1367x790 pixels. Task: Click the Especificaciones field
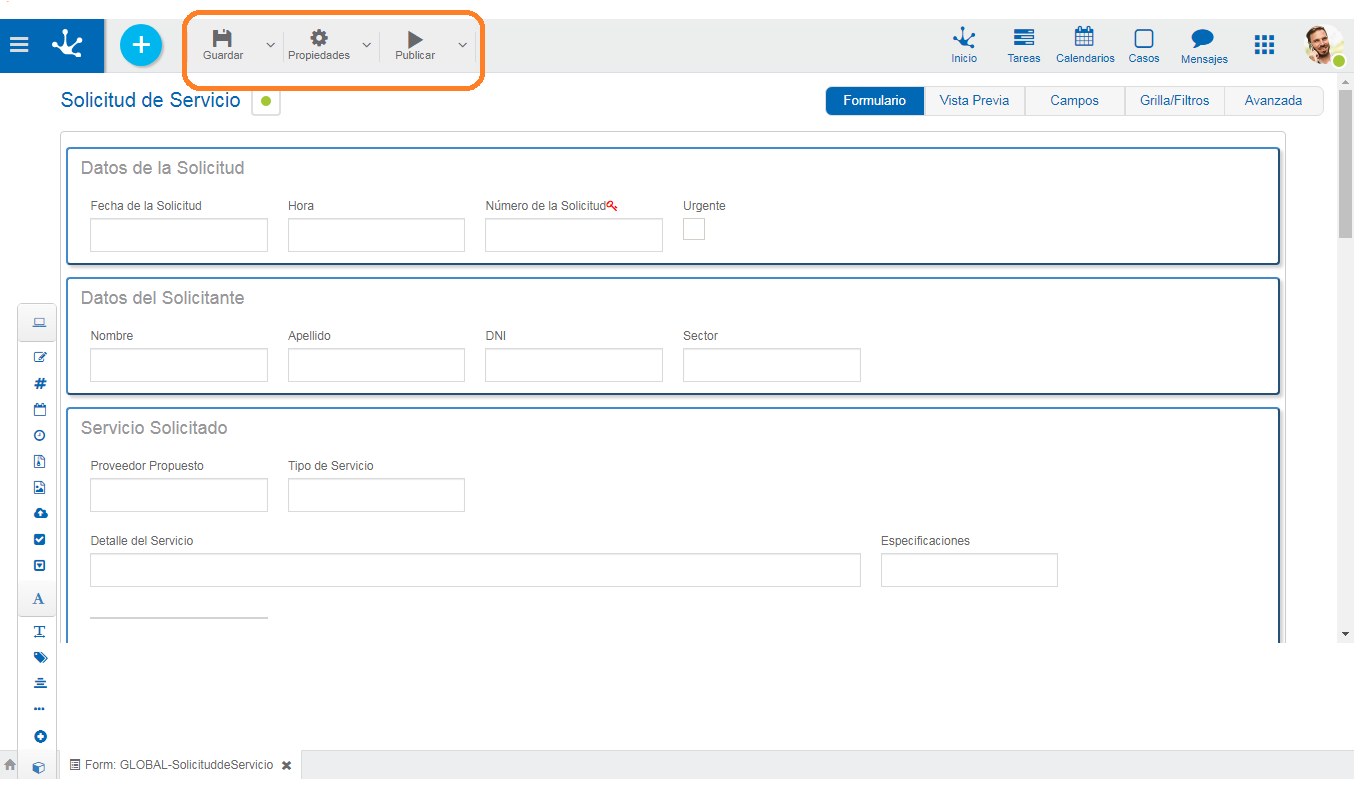coord(969,570)
